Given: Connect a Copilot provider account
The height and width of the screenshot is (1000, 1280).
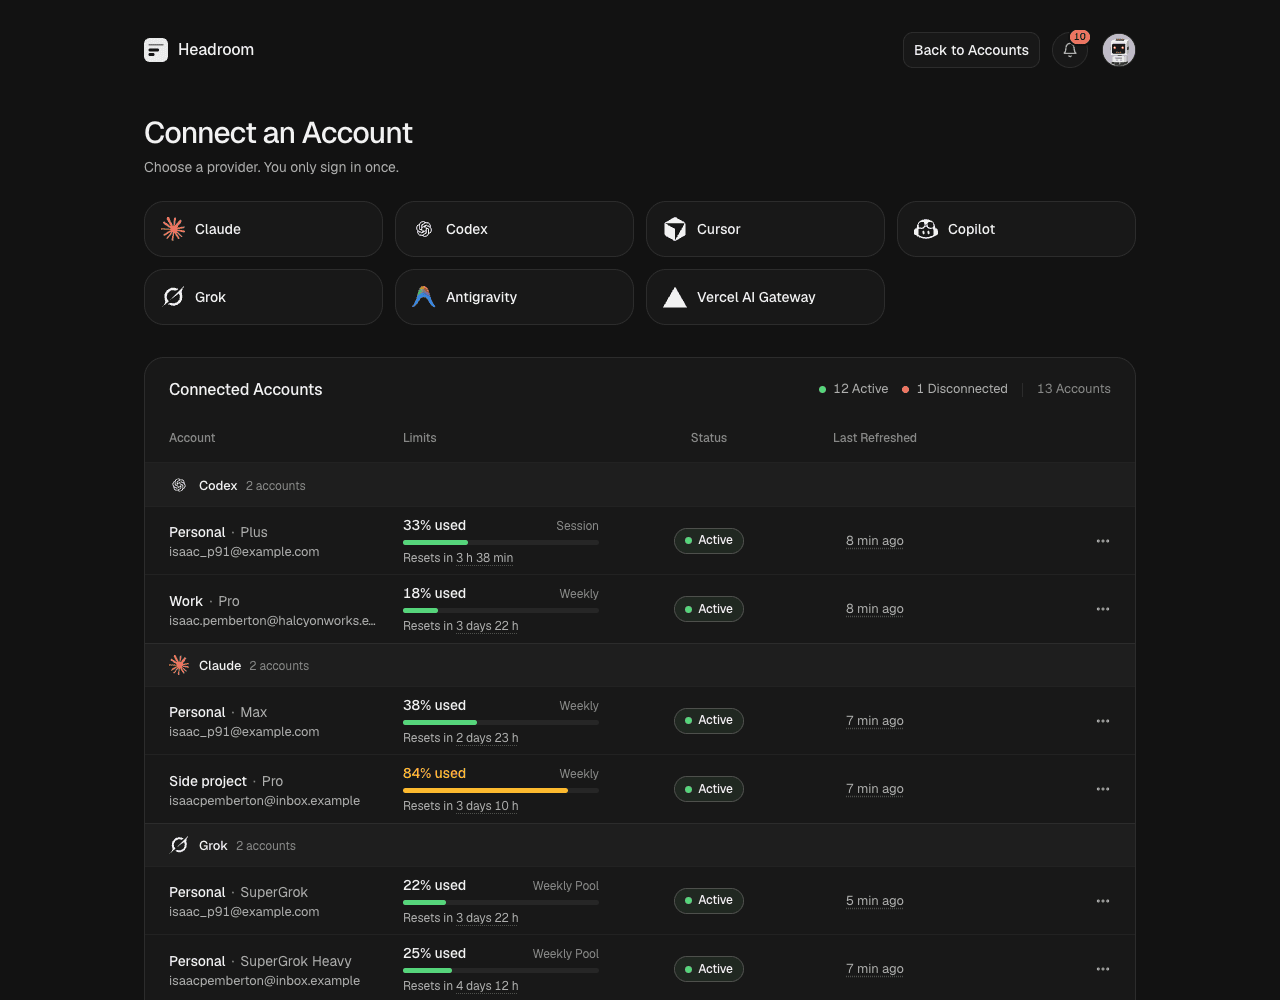Looking at the screenshot, I should [1016, 229].
